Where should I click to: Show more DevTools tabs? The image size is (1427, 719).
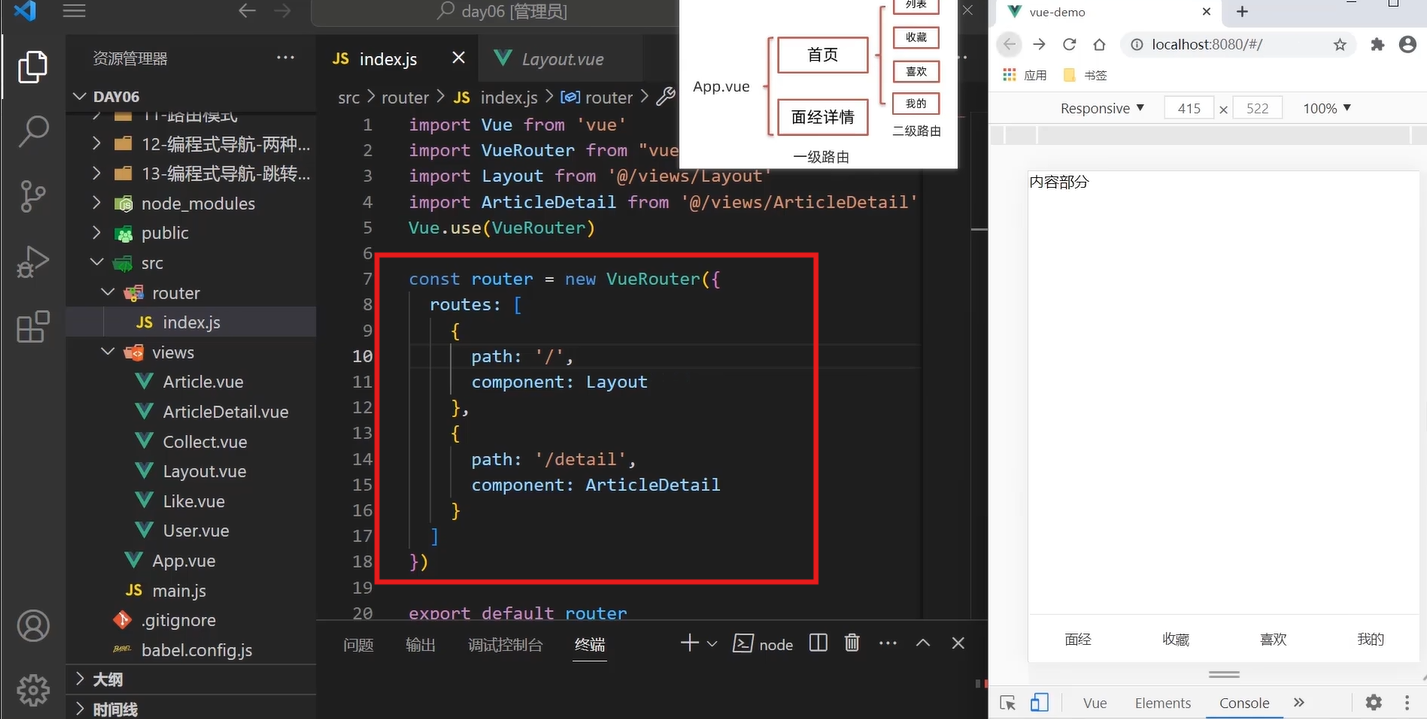1299,702
